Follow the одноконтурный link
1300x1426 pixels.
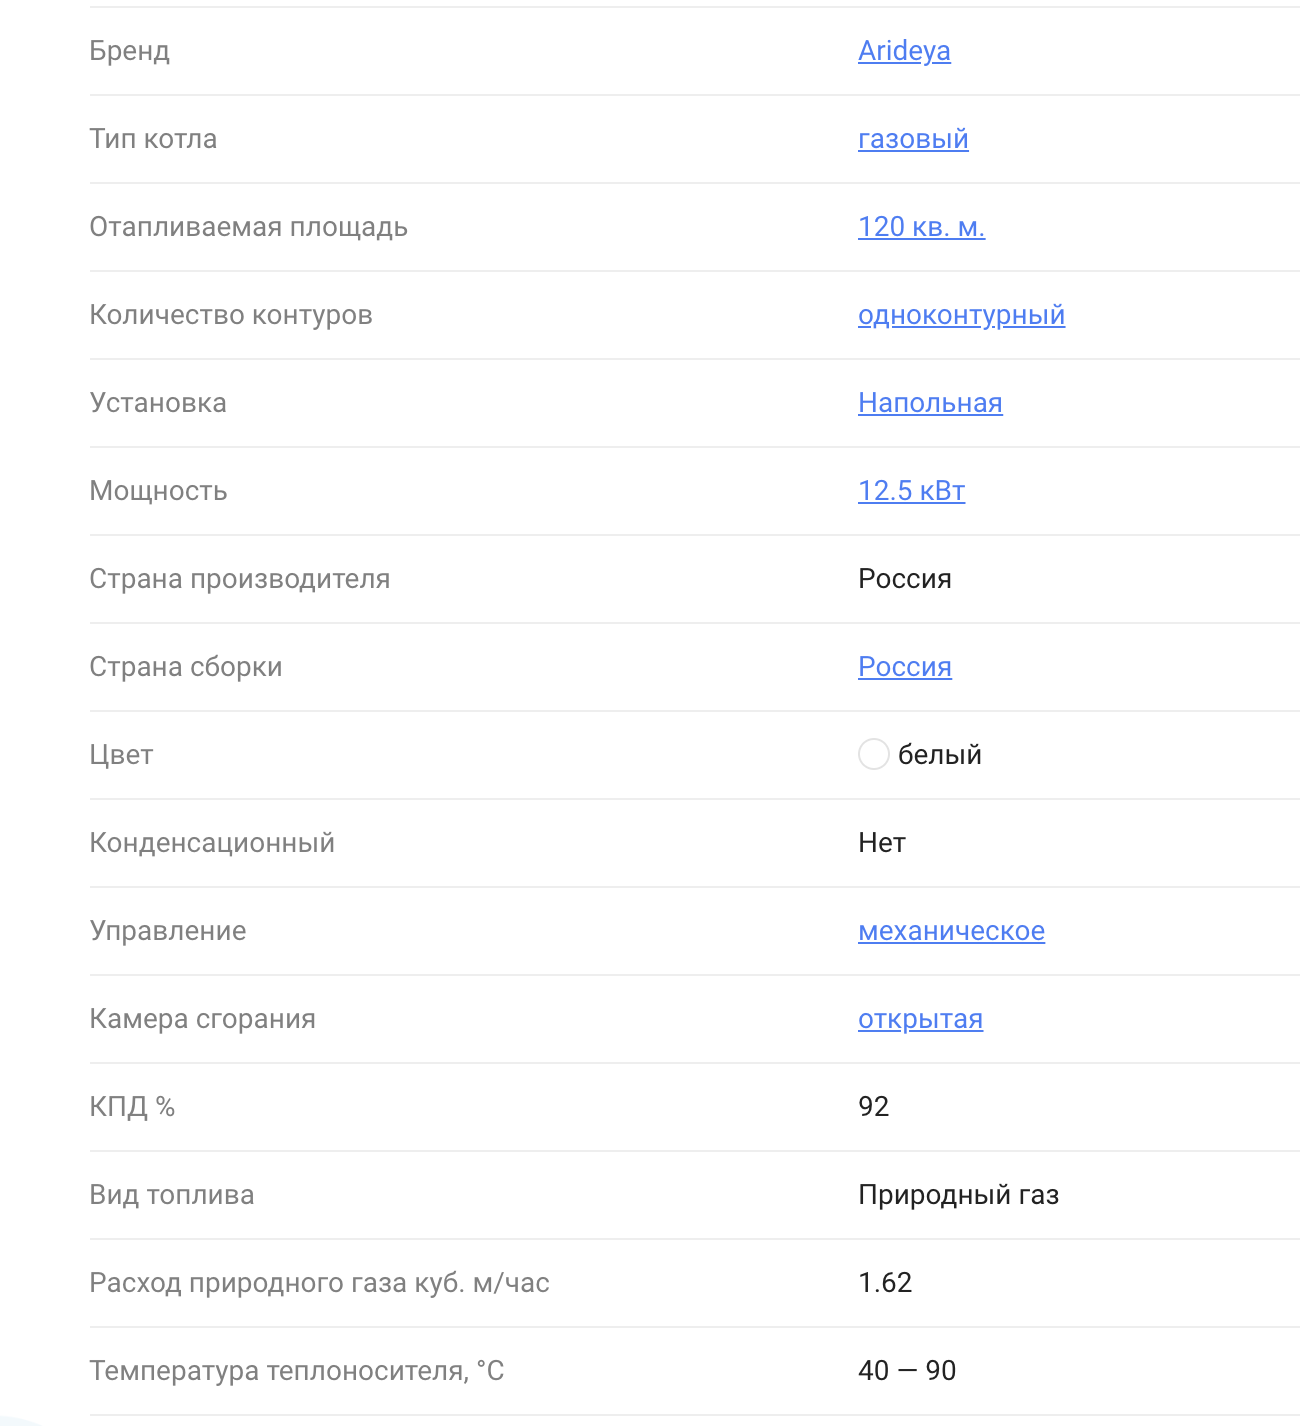(x=961, y=315)
